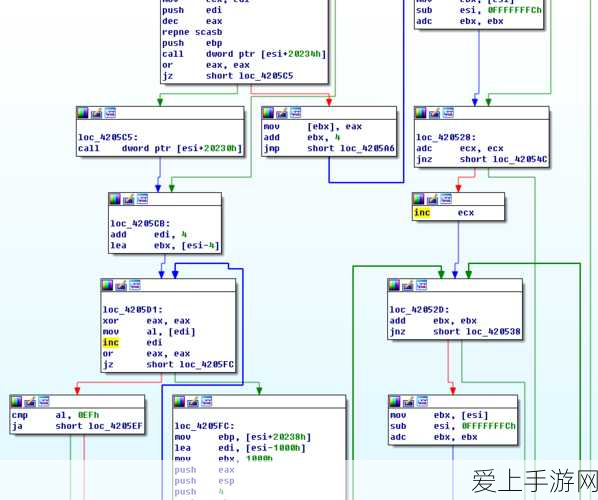The image size is (598, 500).
Task: Select the 'mov ebp, [esi+20238h]' instruction
Action: 243,437
